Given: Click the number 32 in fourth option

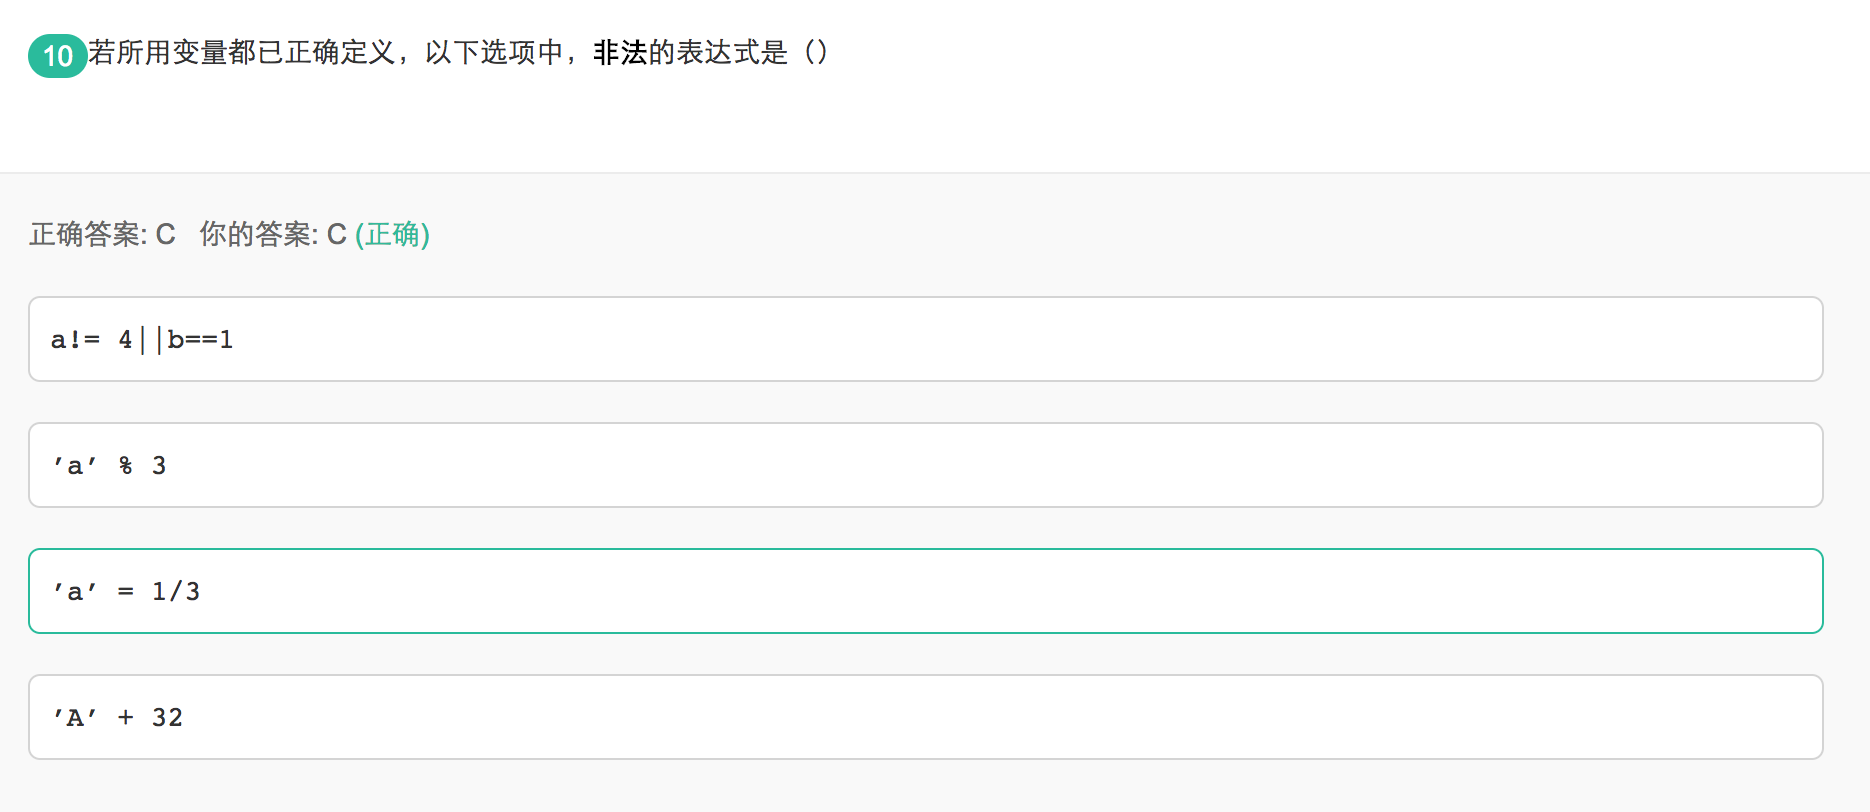Looking at the screenshot, I should [167, 718].
